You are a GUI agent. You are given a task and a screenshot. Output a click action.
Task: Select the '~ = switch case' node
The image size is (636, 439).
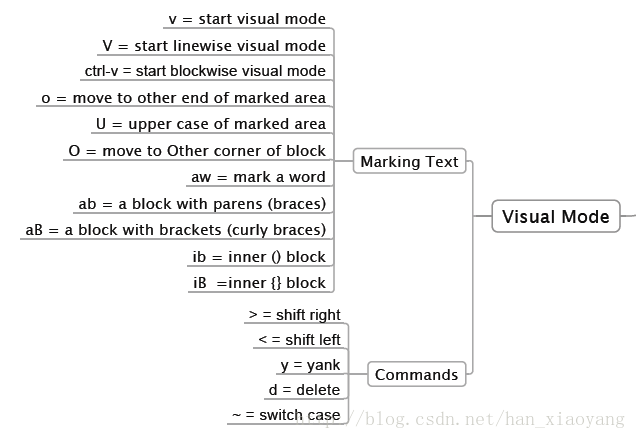point(286,415)
